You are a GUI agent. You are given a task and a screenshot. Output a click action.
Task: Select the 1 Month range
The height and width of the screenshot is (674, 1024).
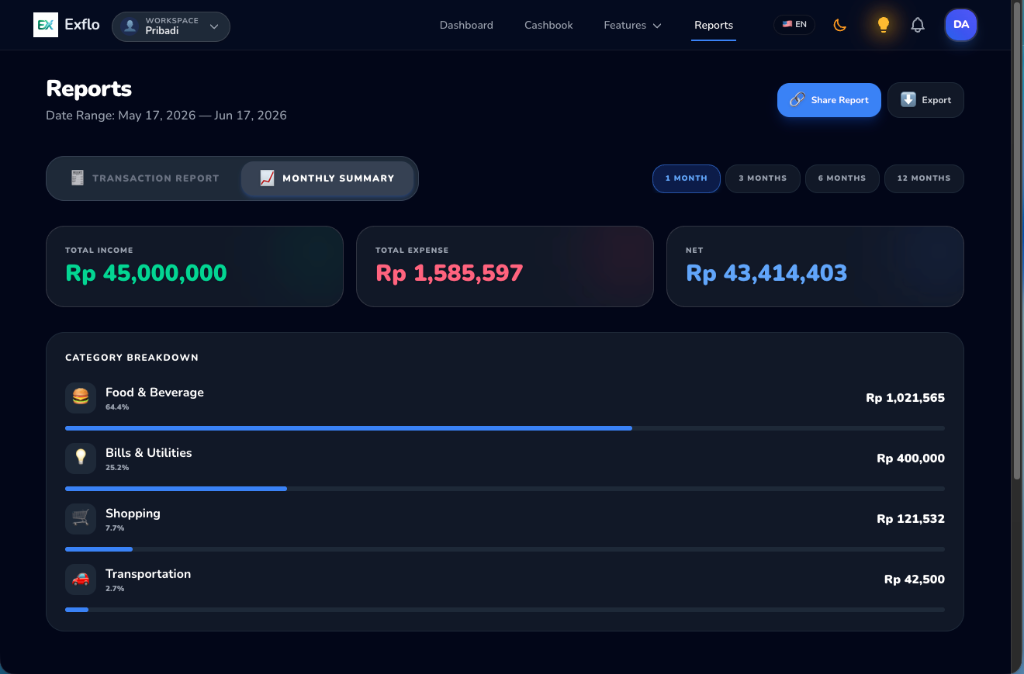coord(686,178)
